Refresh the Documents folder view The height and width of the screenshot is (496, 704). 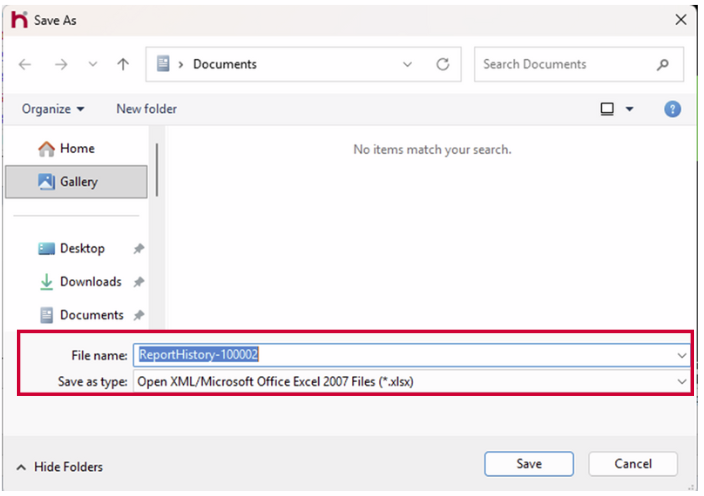[x=442, y=64]
